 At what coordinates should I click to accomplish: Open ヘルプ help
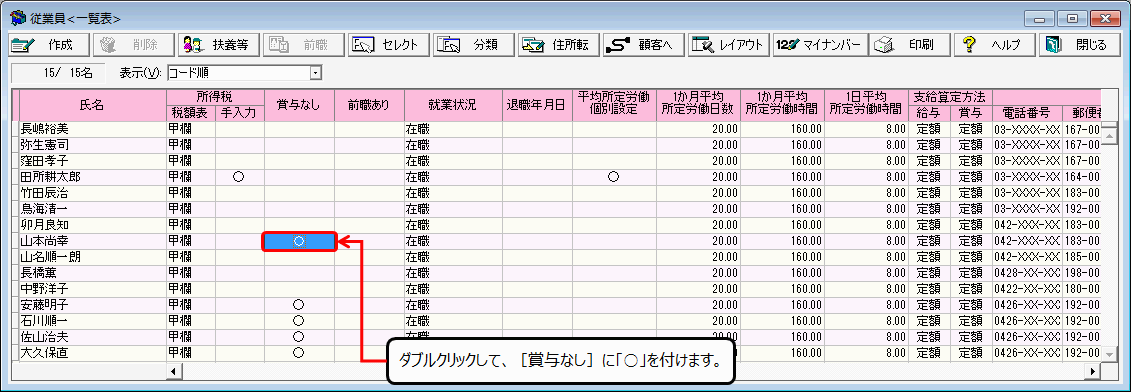click(995, 45)
